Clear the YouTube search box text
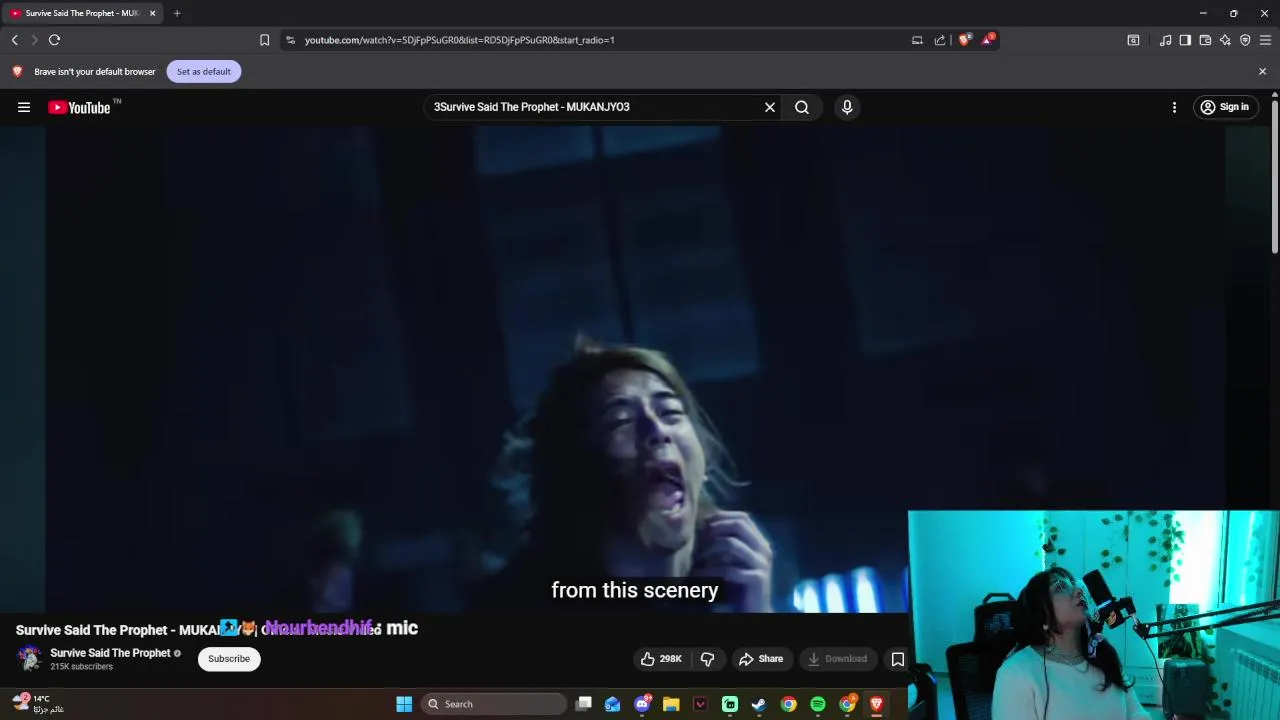This screenshot has height=720, width=1280. [x=770, y=107]
